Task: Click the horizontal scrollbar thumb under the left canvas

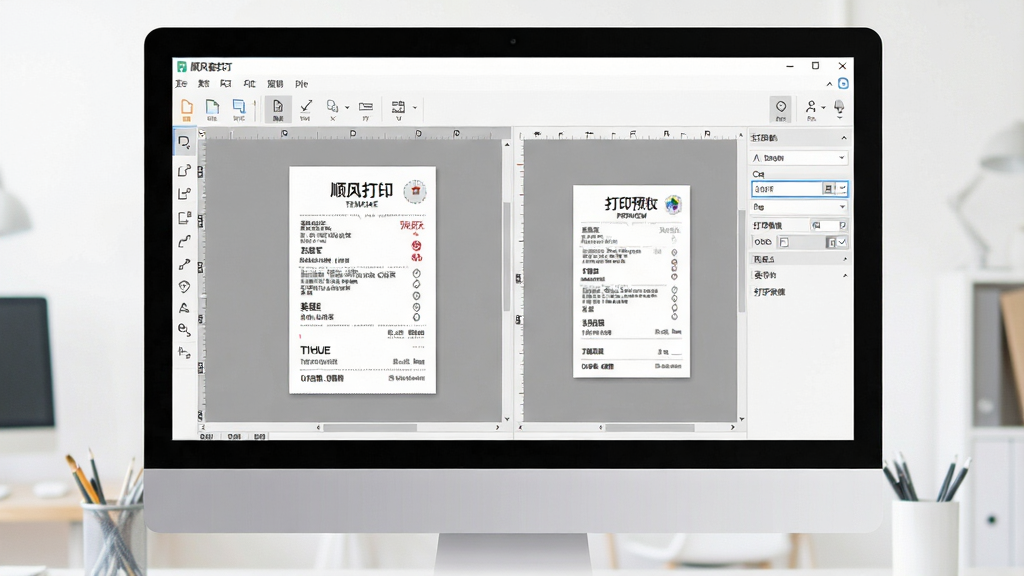Action: point(370,428)
